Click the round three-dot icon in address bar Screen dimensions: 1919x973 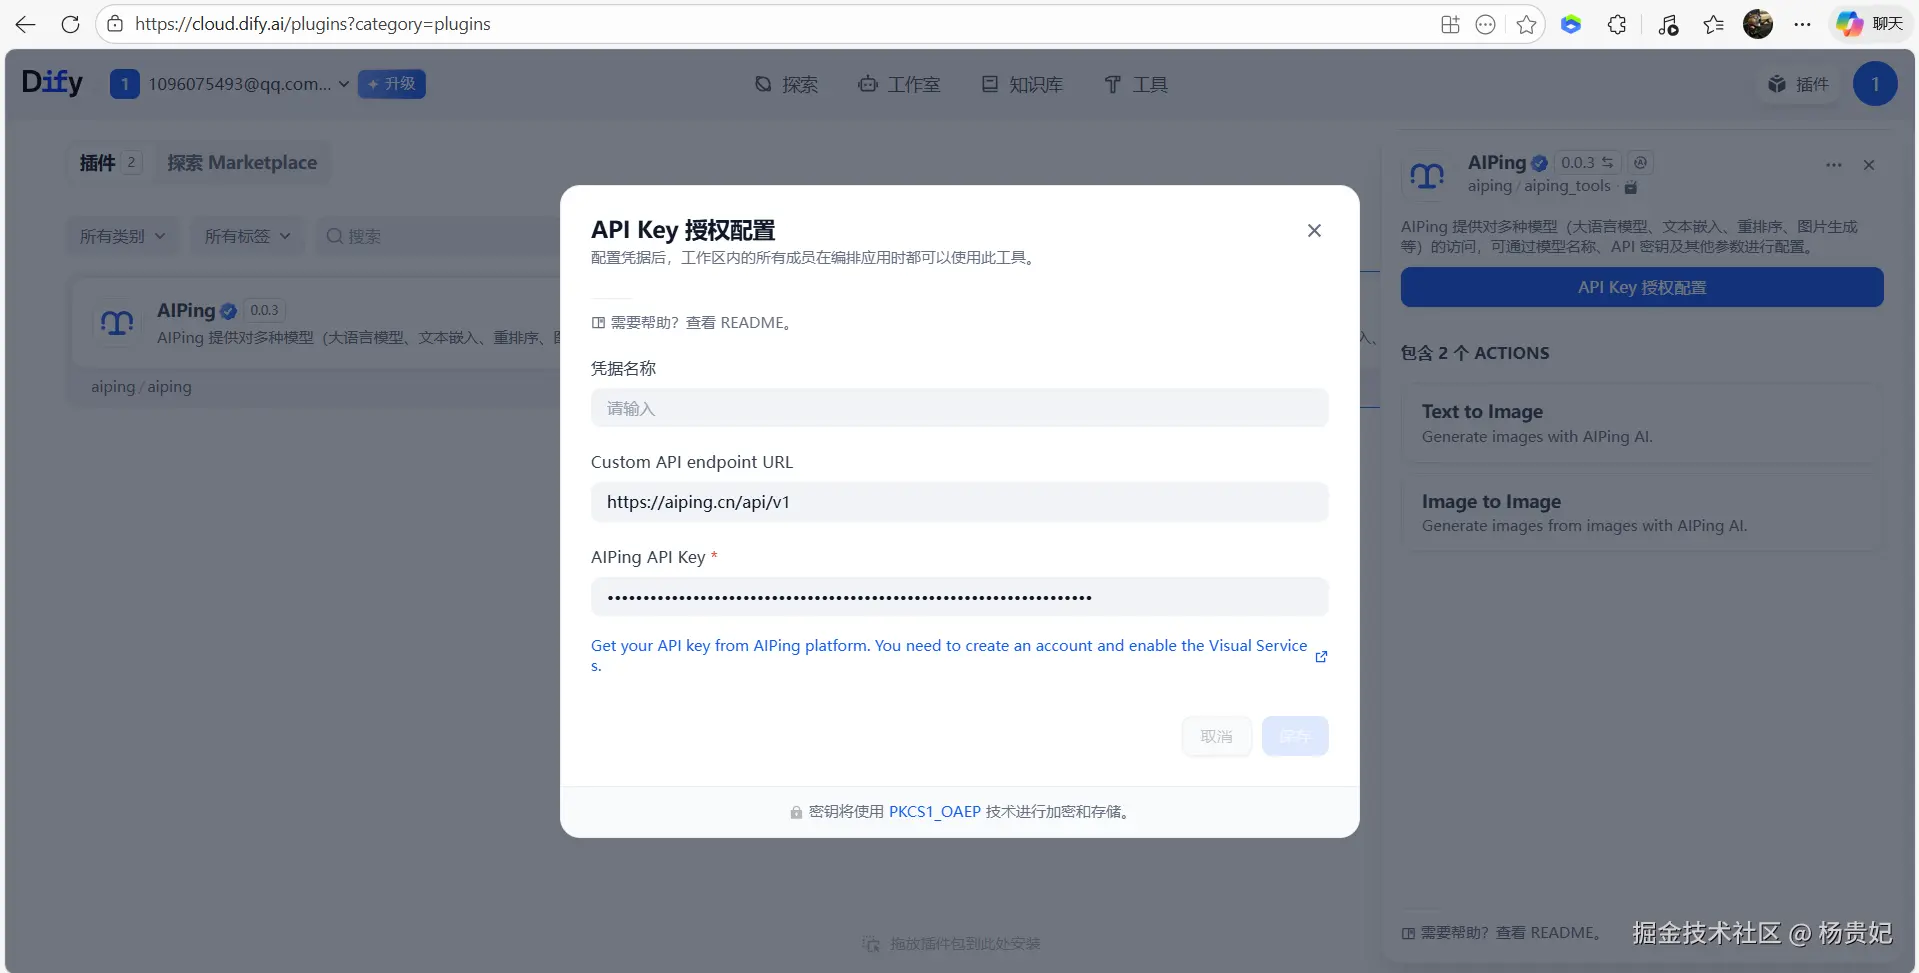click(1486, 24)
